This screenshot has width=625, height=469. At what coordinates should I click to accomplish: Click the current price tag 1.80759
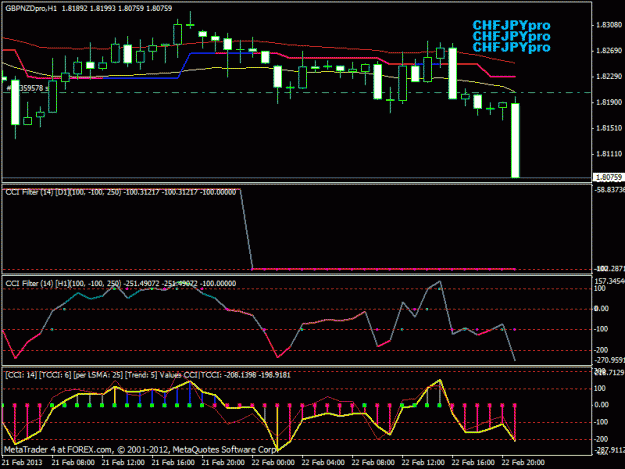(x=608, y=177)
